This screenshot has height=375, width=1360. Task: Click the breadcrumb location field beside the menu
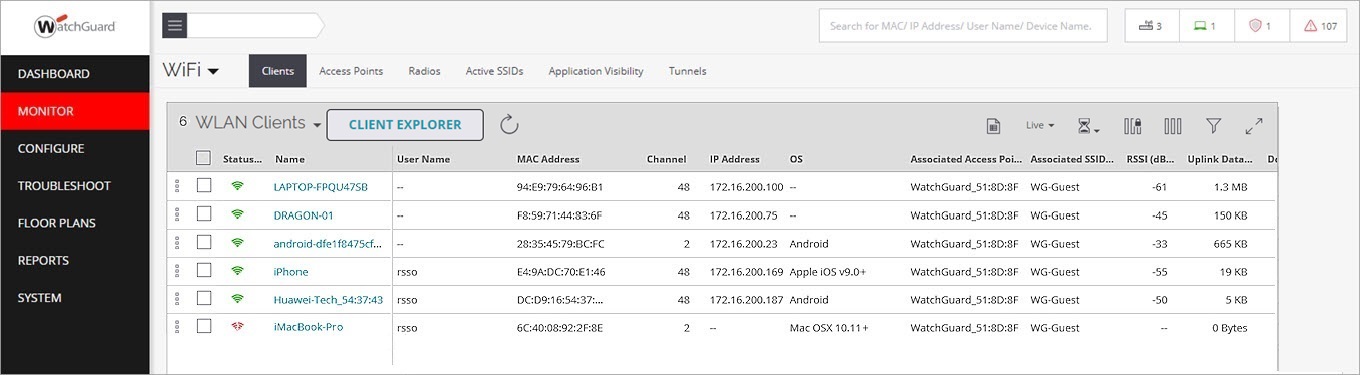pyautogui.click(x=257, y=26)
